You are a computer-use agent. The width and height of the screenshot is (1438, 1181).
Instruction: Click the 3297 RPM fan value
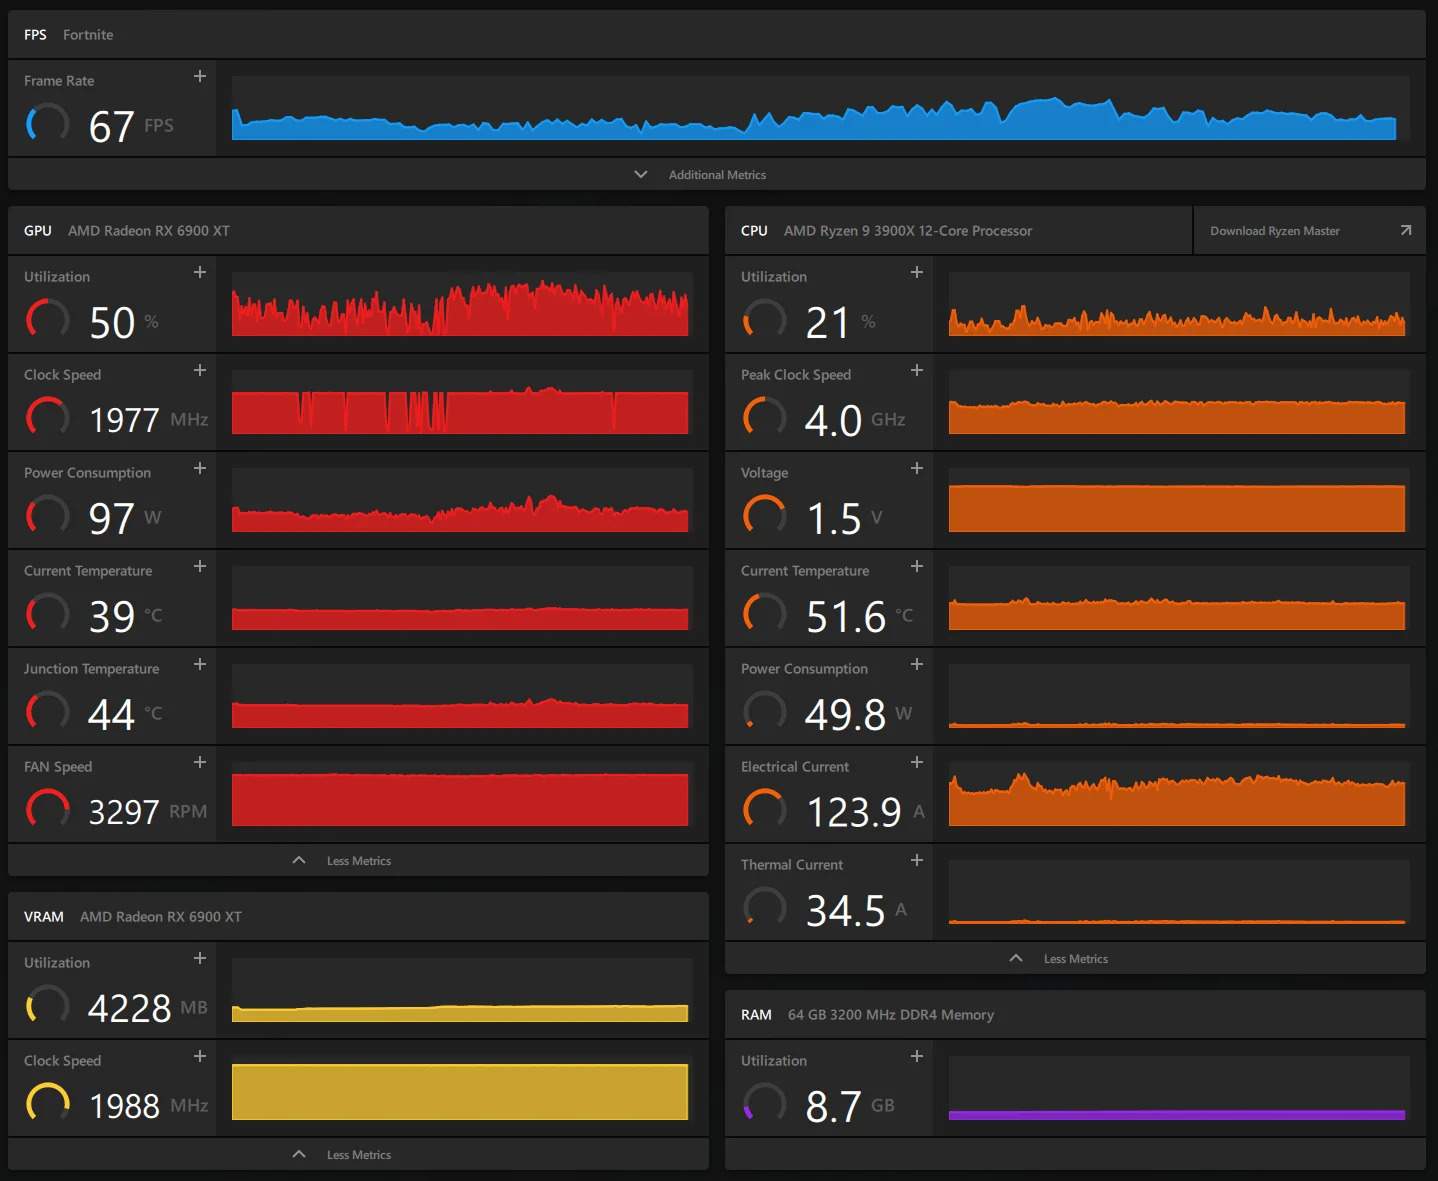[148, 812]
